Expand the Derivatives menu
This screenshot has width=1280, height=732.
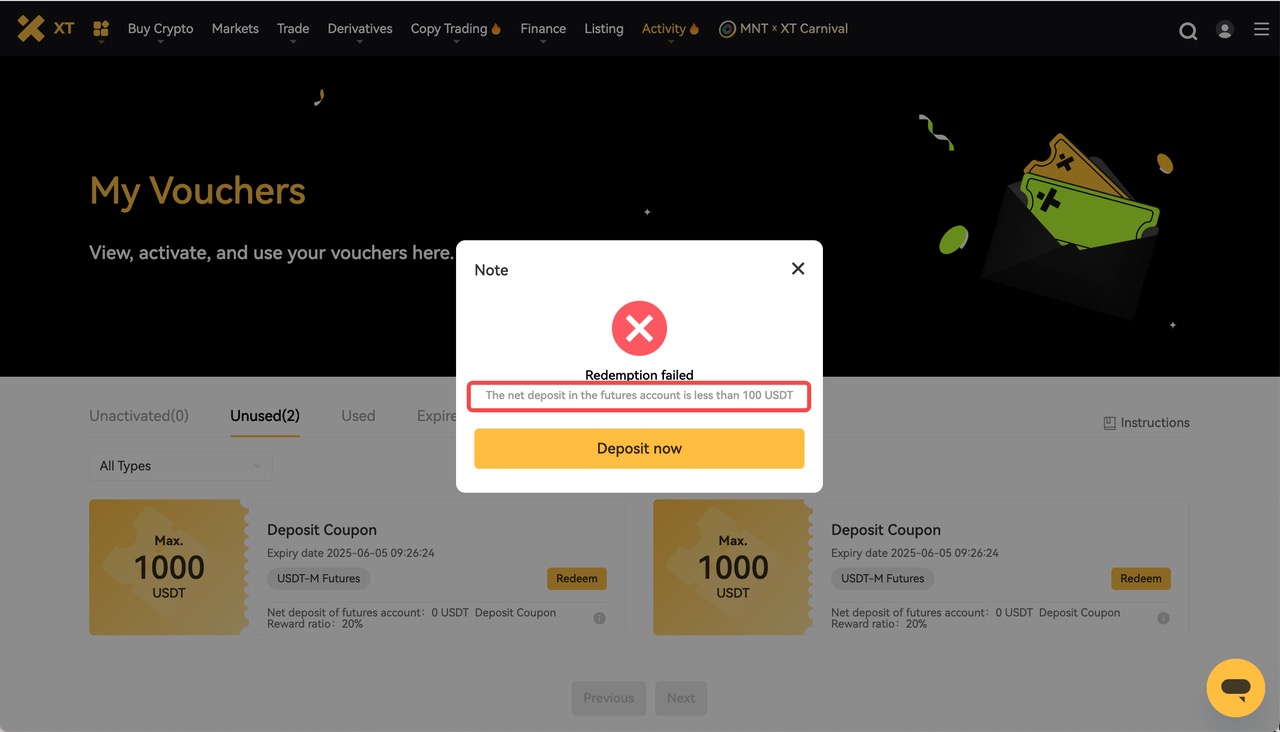[360, 29]
